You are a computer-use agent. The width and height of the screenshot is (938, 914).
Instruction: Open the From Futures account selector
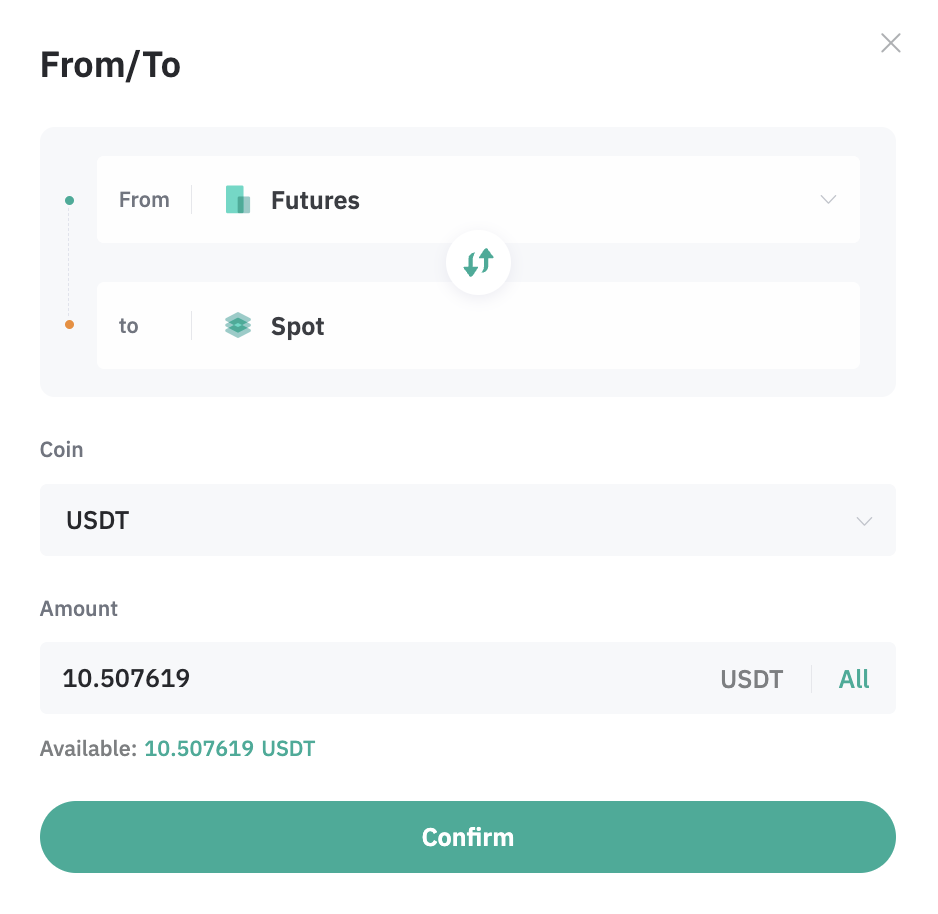pos(478,199)
